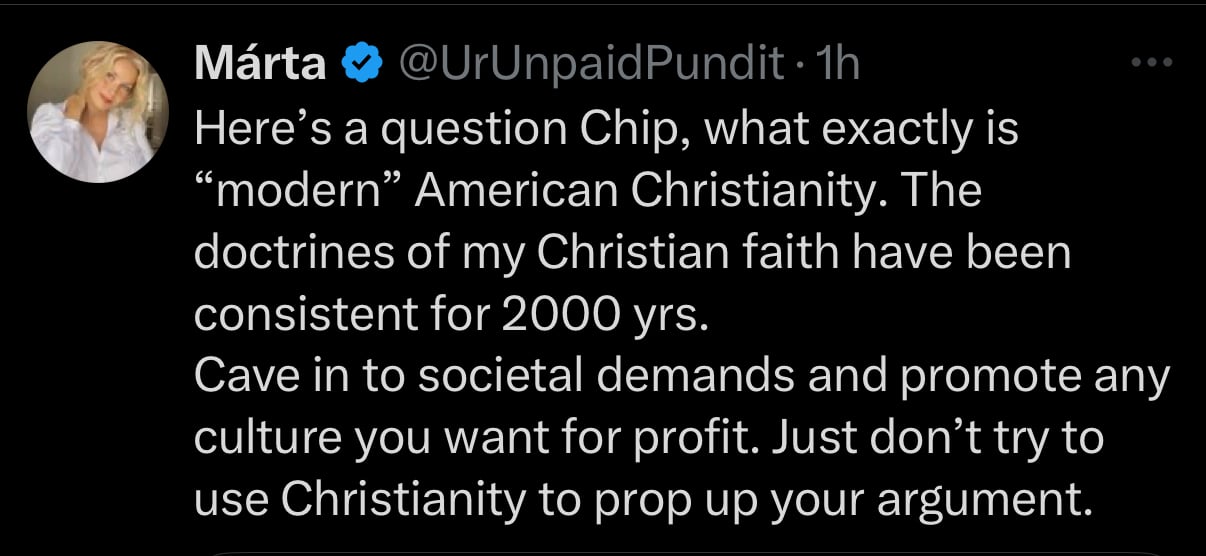Click the display name Márta
1206x556 pixels.
pyautogui.click(x=261, y=65)
